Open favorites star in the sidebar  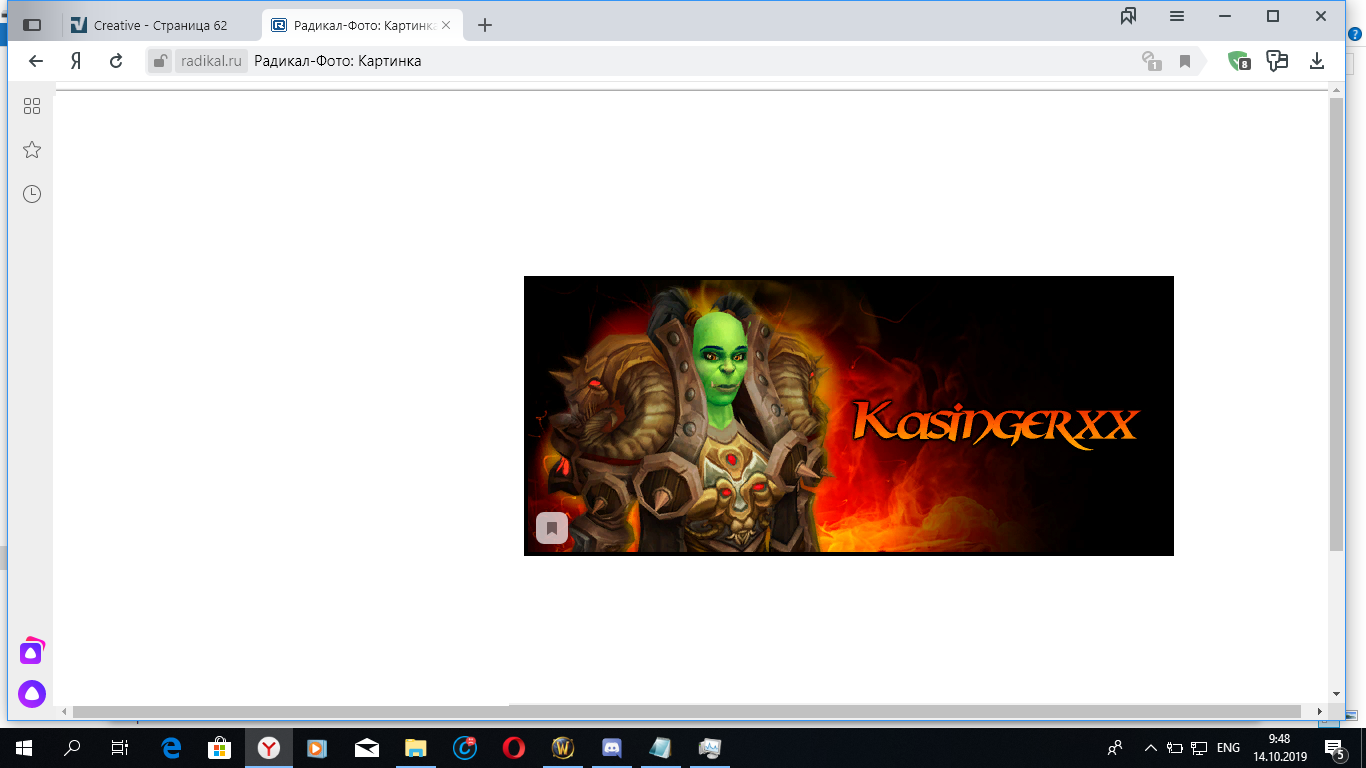click(x=32, y=150)
